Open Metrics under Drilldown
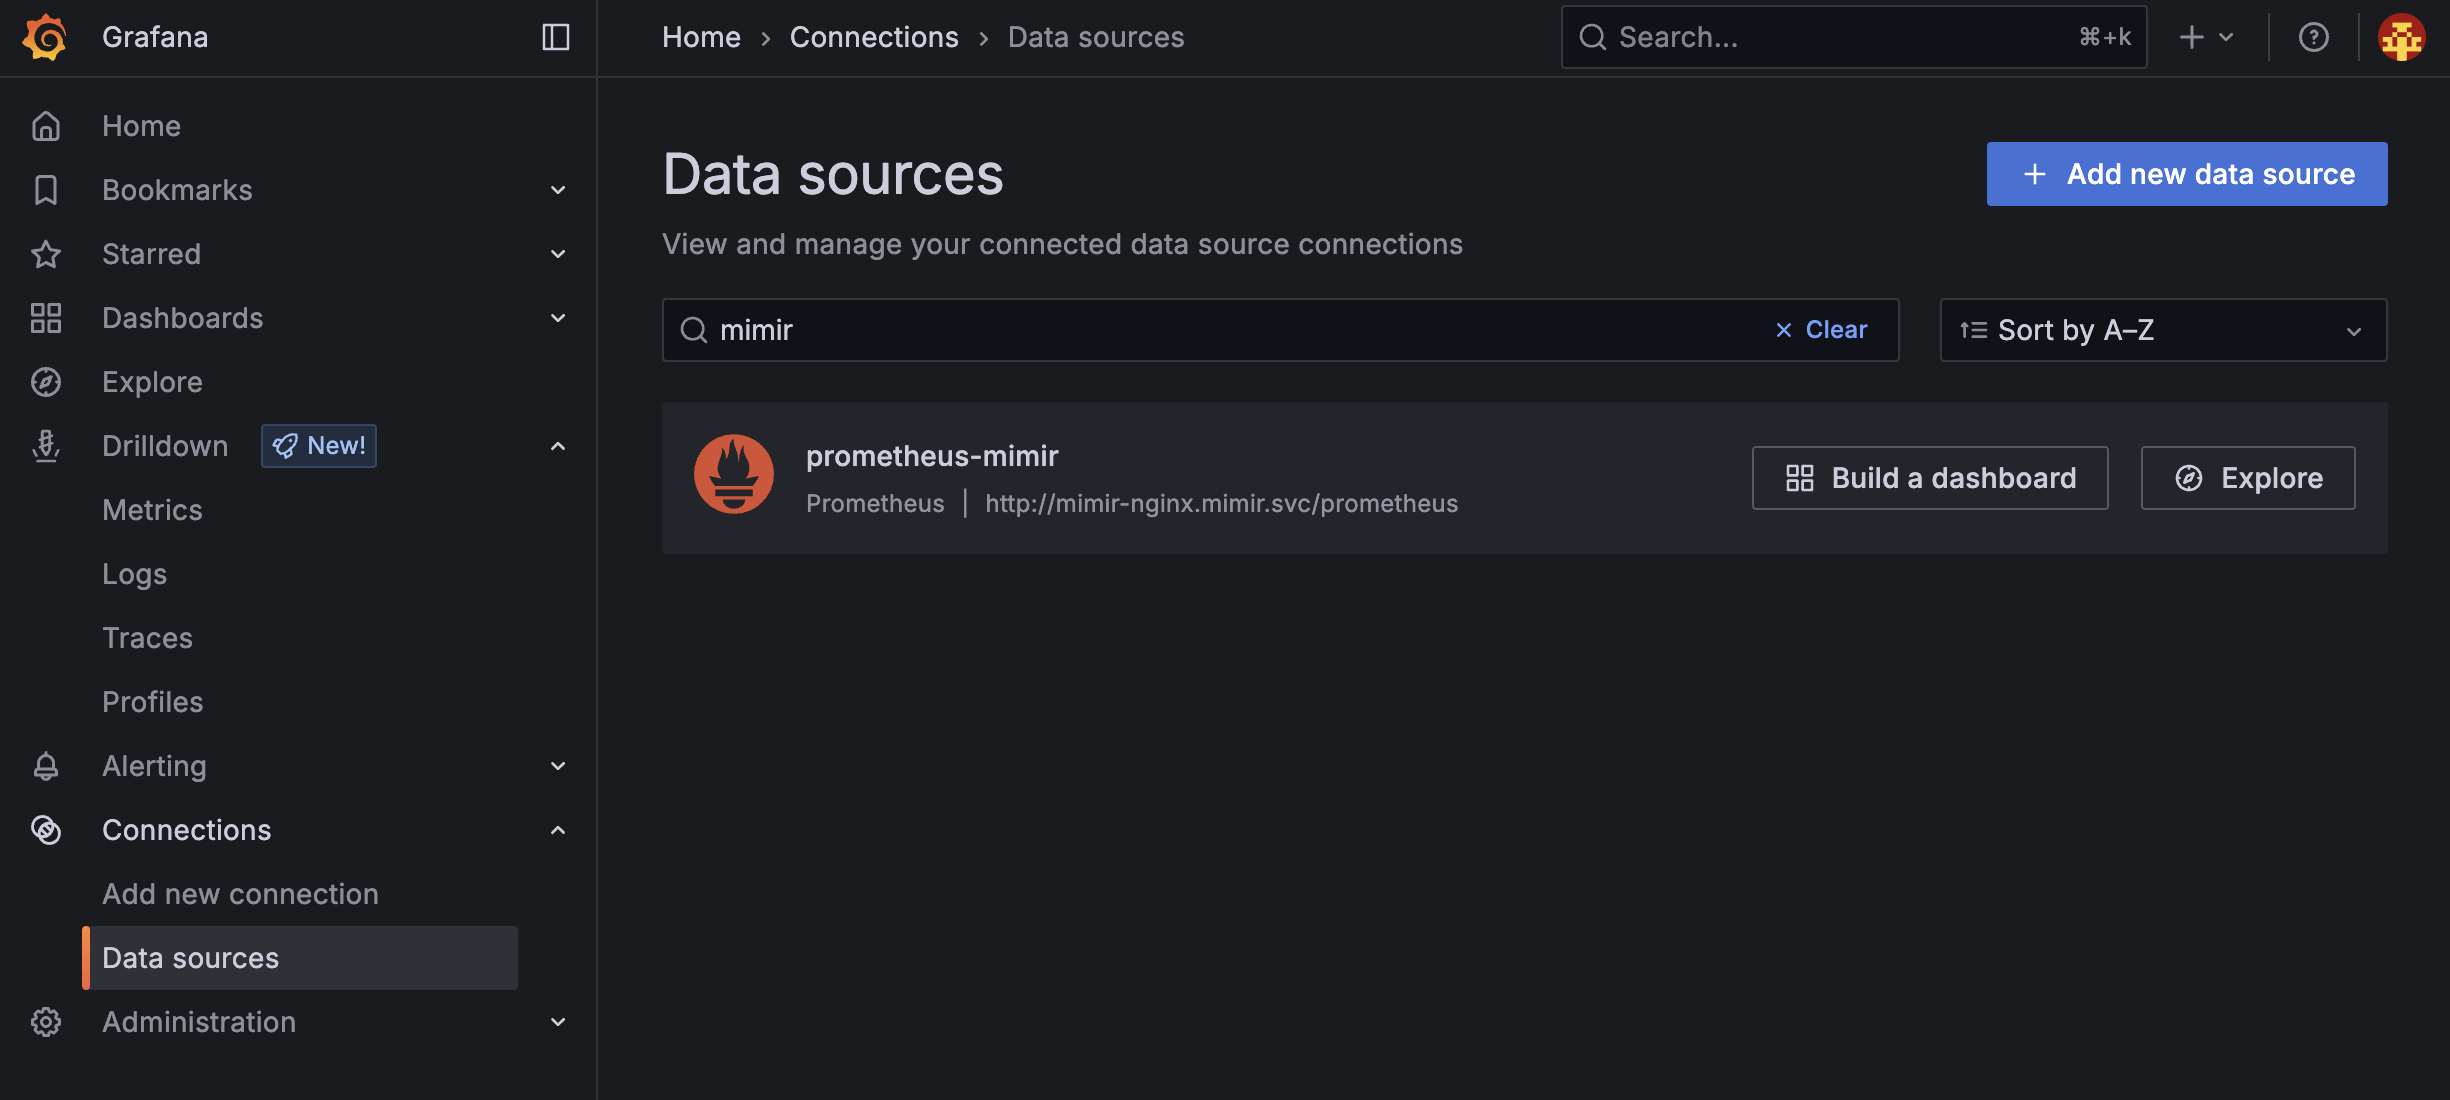The height and width of the screenshot is (1100, 2450). click(152, 510)
